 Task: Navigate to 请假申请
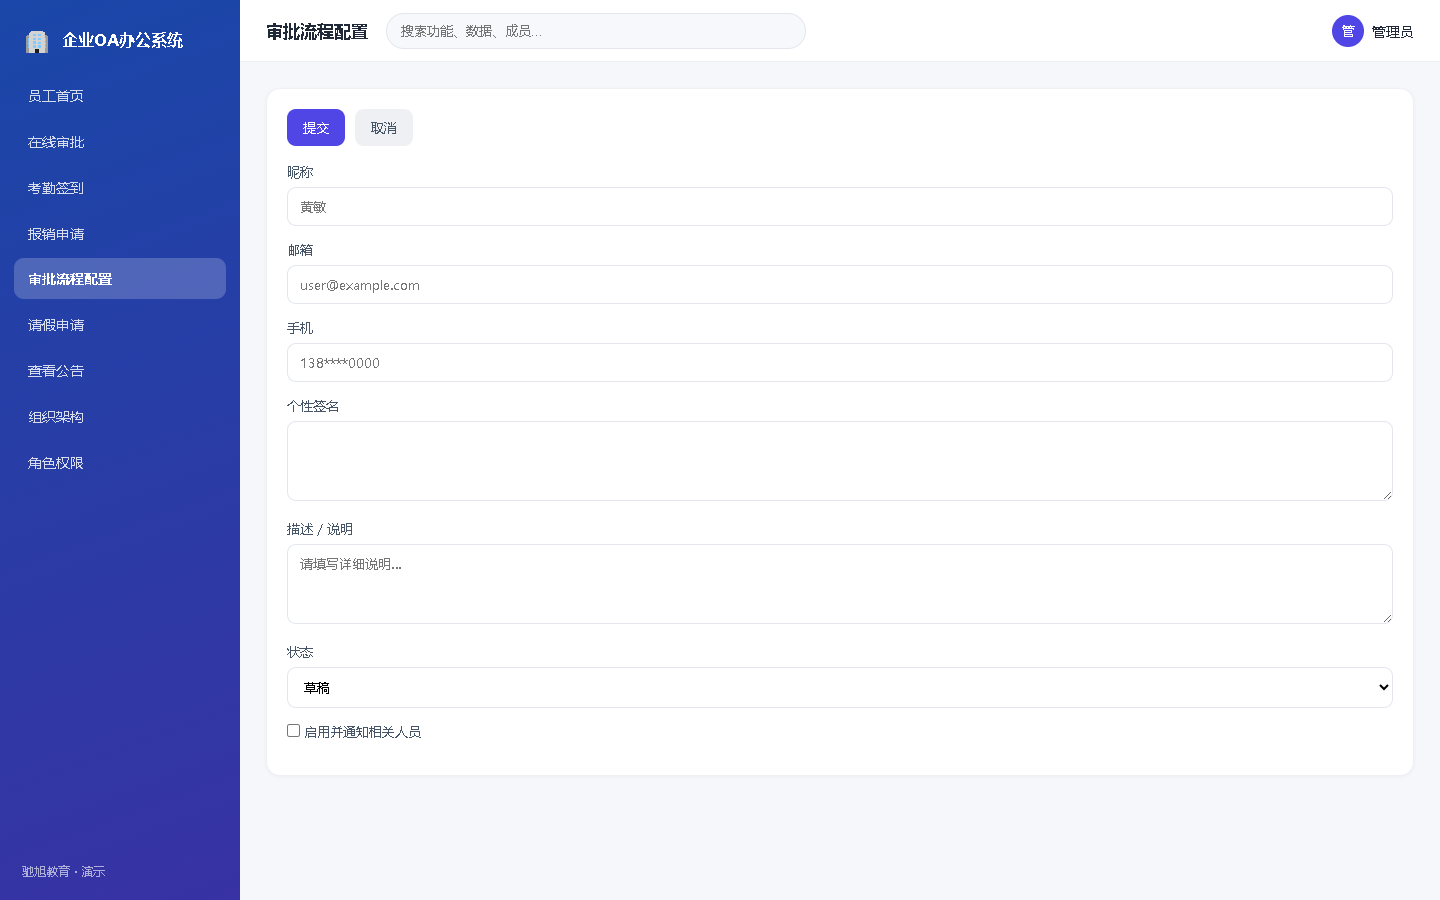(x=120, y=325)
